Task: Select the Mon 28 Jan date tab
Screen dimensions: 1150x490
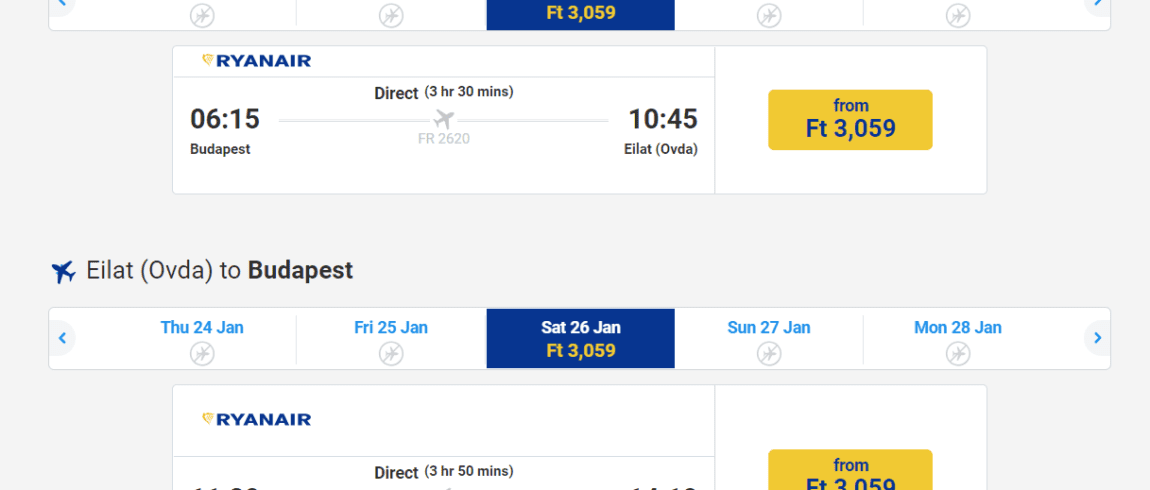Action: 958,338
